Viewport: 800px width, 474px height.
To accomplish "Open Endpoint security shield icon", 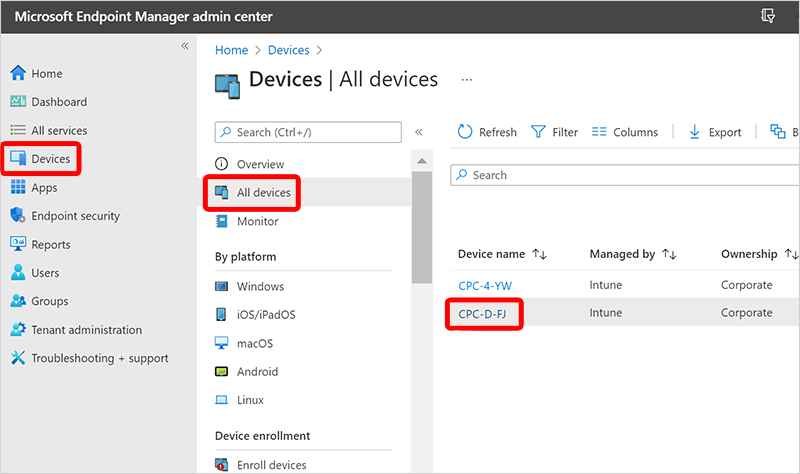I will [18, 216].
